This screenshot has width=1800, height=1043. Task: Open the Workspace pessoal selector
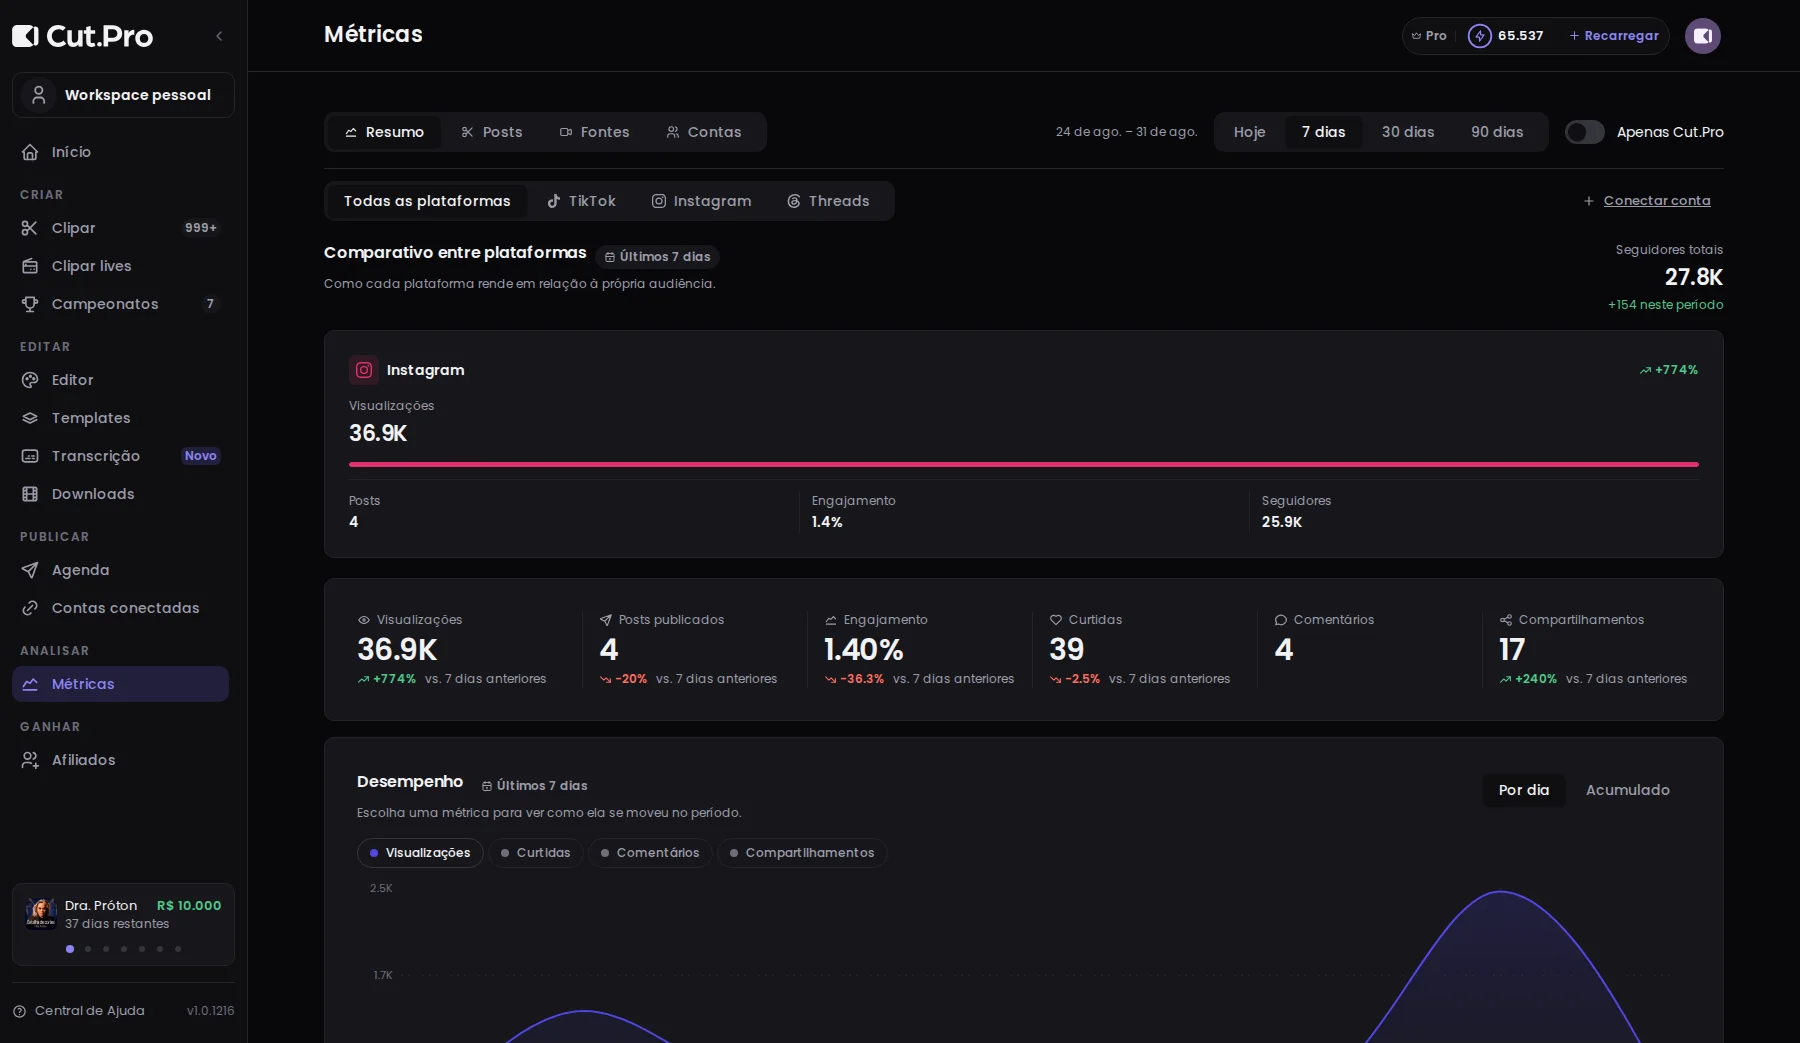(123, 95)
